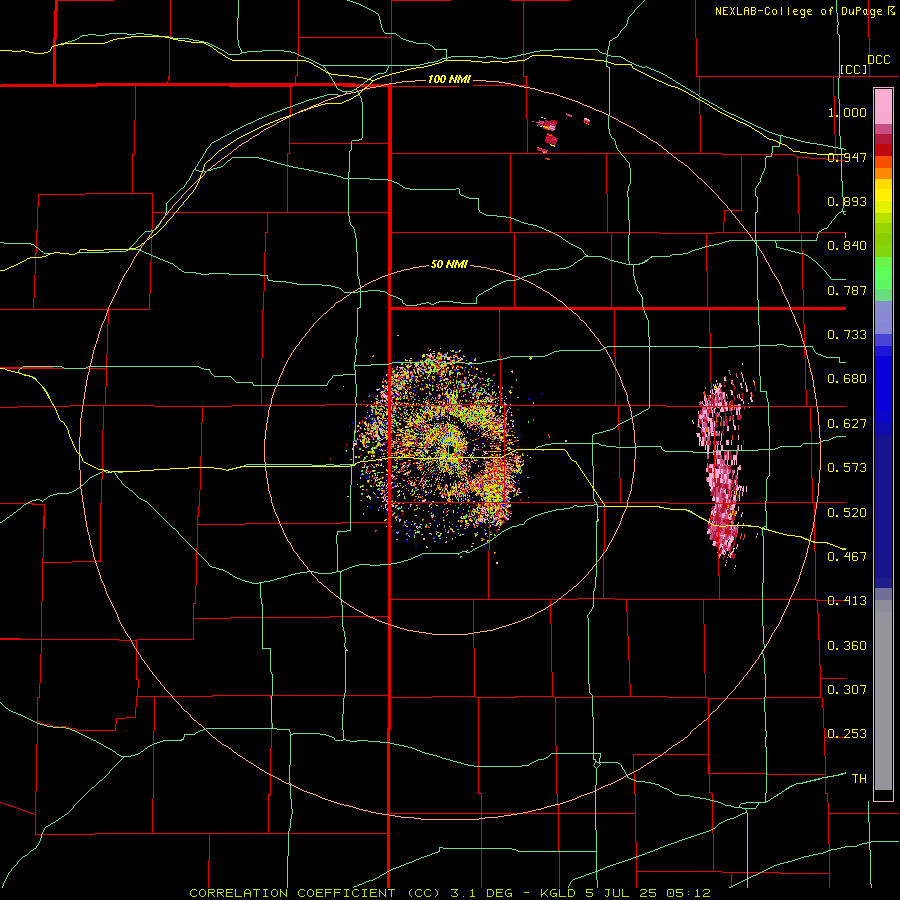The width and height of the screenshot is (900, 900).
Task: Select the 0.573 scale value
Action: [847, 468]
